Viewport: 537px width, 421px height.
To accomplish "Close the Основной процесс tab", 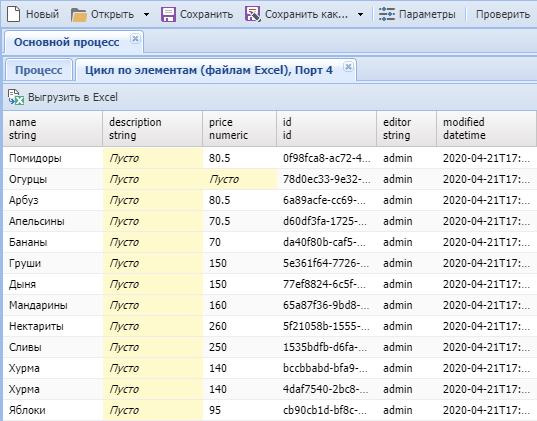I will click(135, 39).
